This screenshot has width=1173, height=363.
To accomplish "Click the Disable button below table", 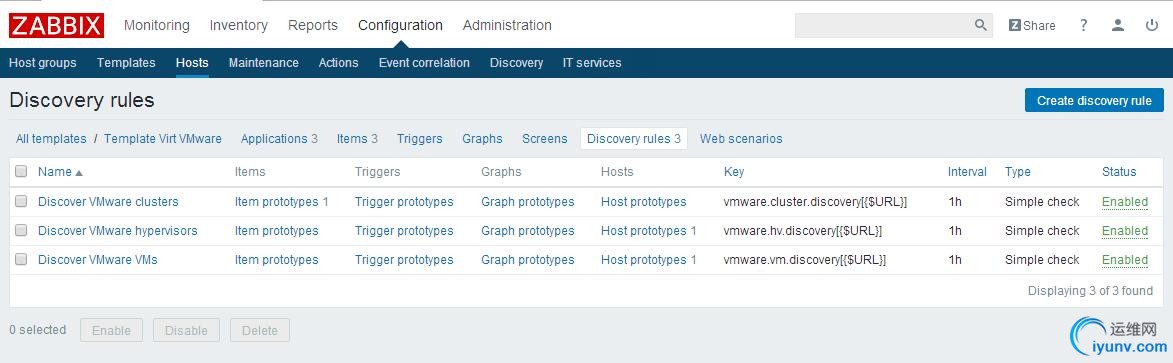I will point(186,330).
